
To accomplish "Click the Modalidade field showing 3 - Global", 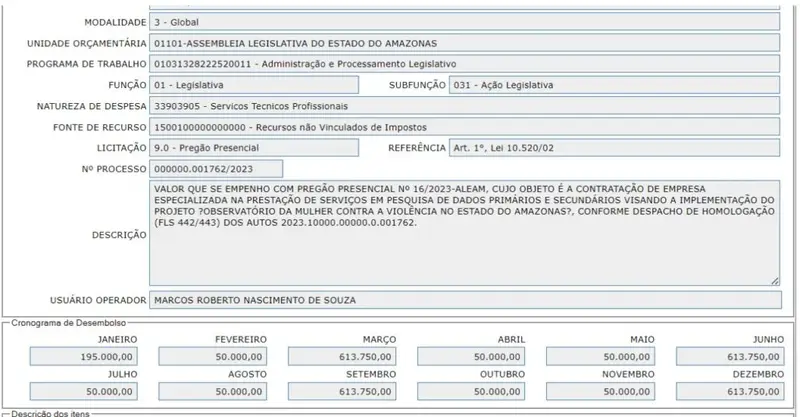I will click(x=464, y=21).
